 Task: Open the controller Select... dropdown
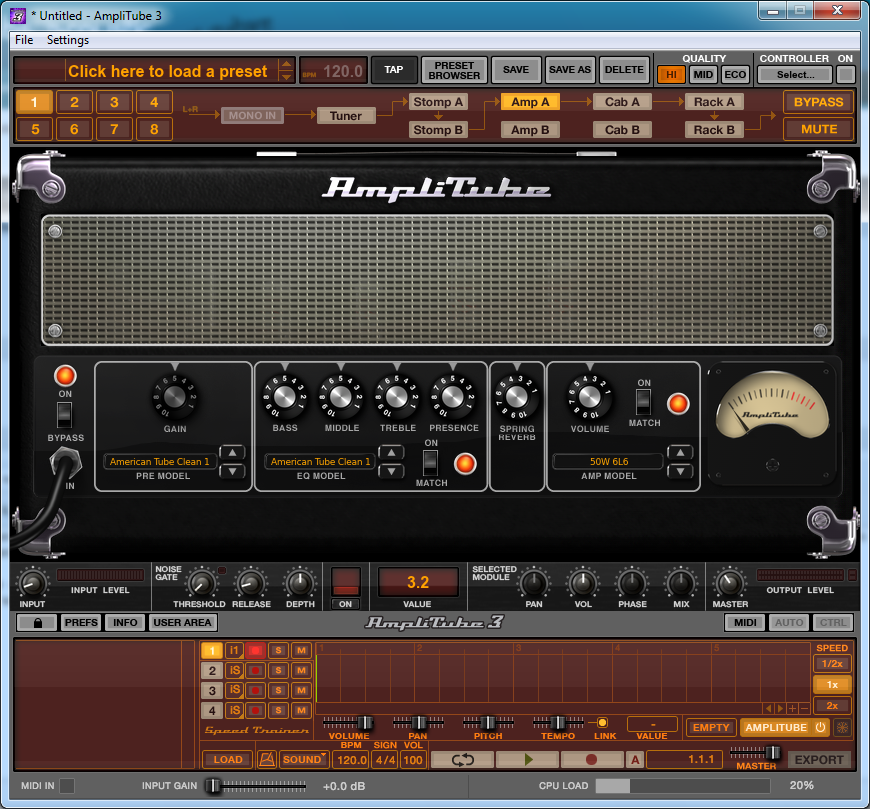tap(795, 74)
